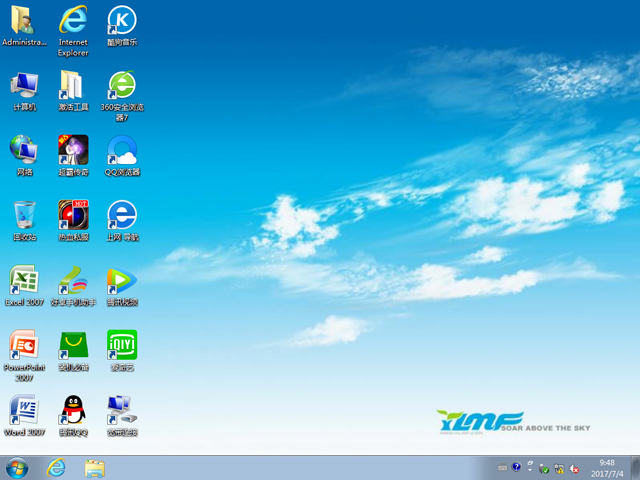Open the Network (网络) desktop icon
640x480 pixels.
pyautogui.click(x=24, y=151)
